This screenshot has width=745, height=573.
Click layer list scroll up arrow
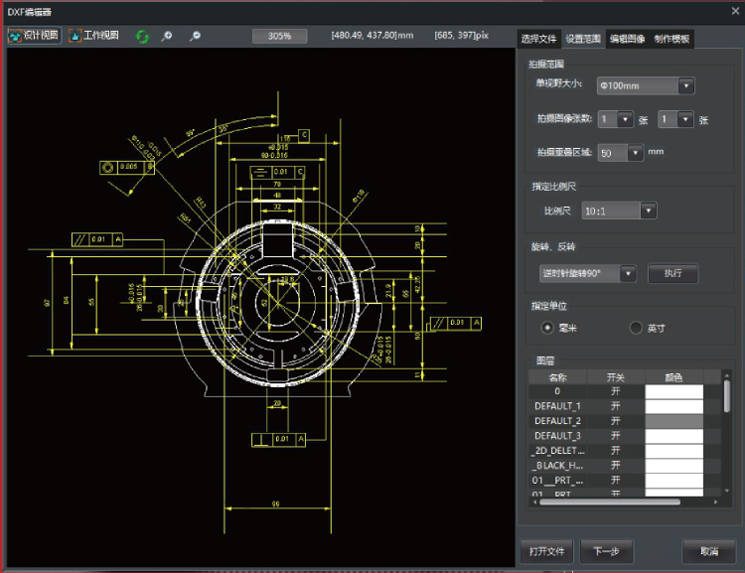726,375
